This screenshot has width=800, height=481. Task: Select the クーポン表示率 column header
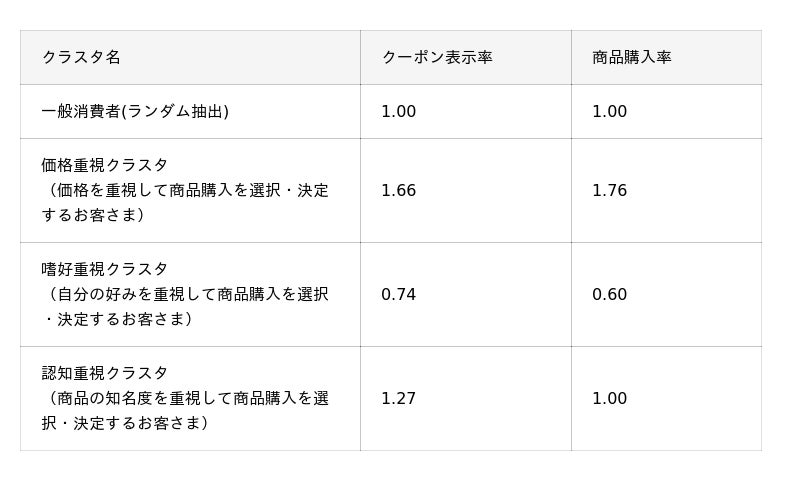coord(436,57)
